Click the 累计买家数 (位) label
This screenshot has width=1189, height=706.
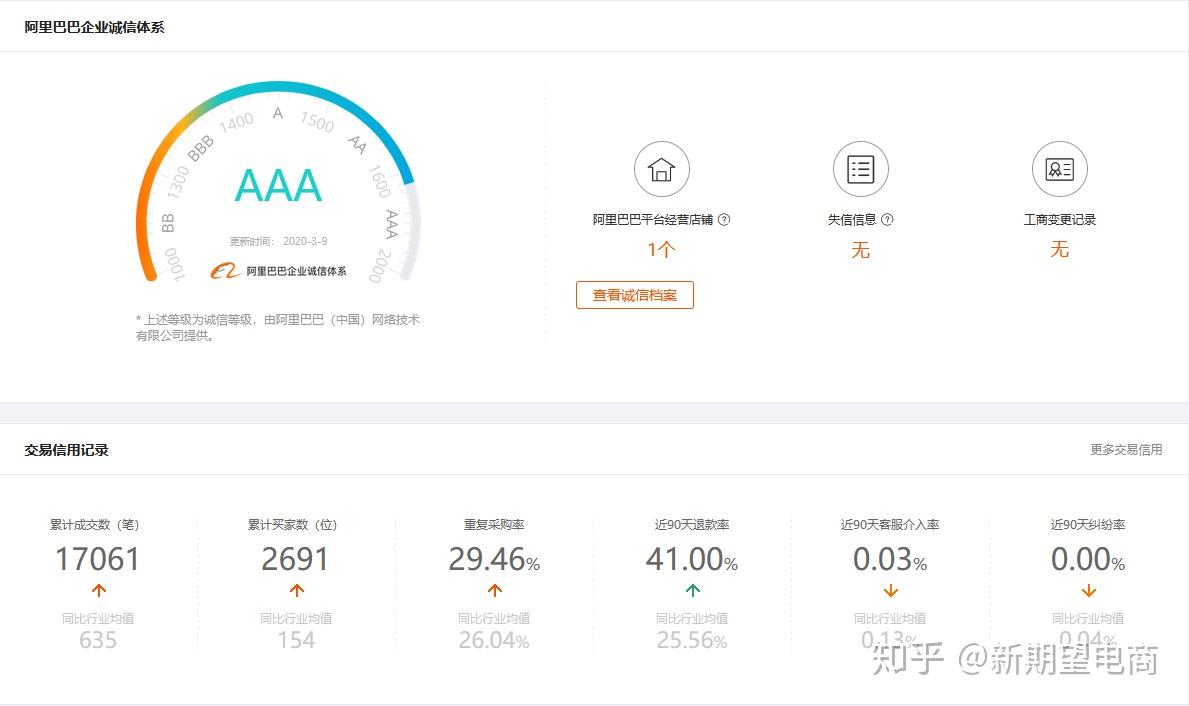293,525
